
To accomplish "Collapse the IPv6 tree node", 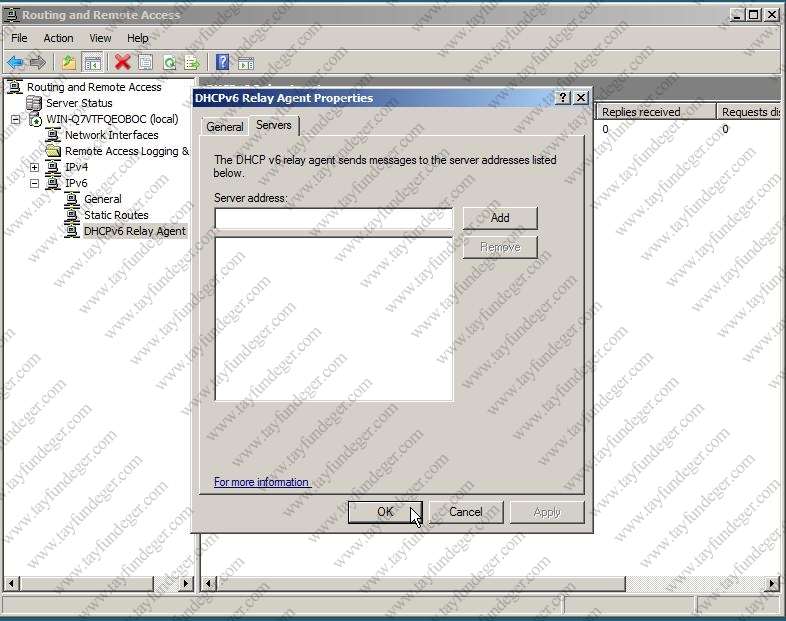I will pos(34,183).
